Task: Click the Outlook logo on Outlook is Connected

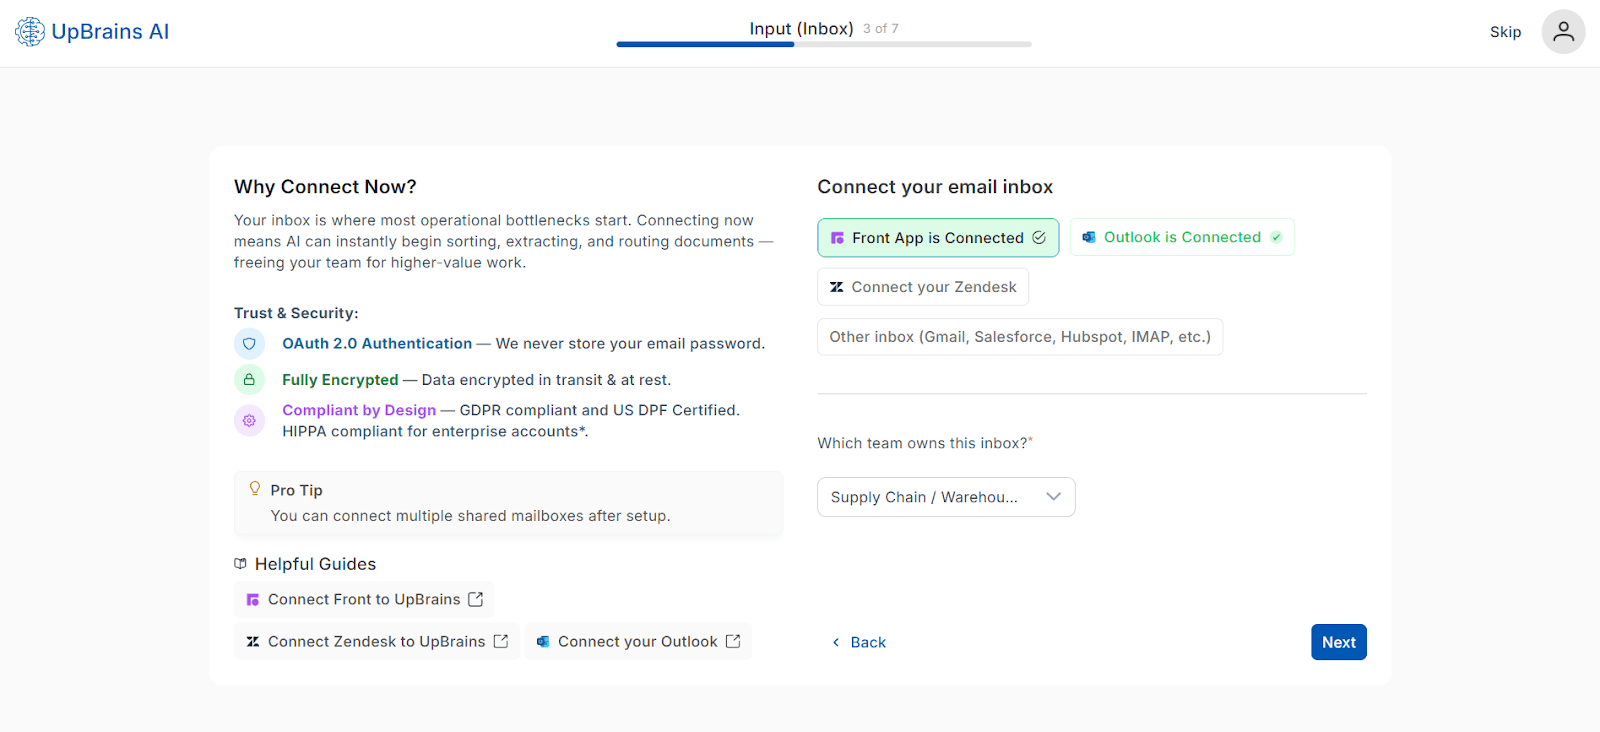Action: coord(1089,237)
